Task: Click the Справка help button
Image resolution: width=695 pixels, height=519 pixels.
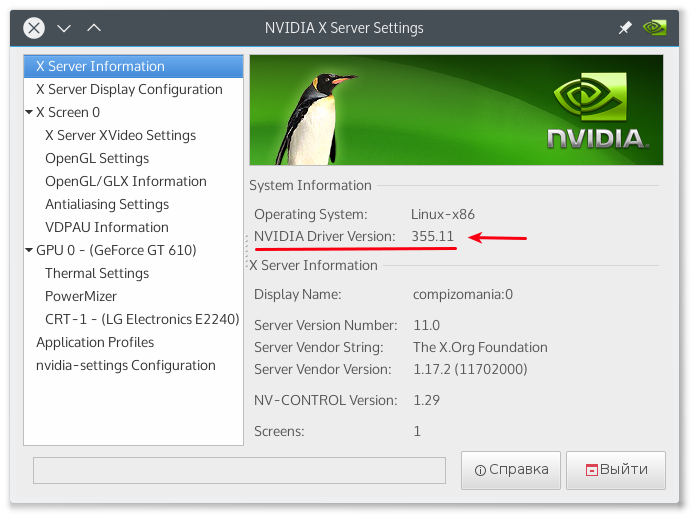Action: [x=511, y=470]
